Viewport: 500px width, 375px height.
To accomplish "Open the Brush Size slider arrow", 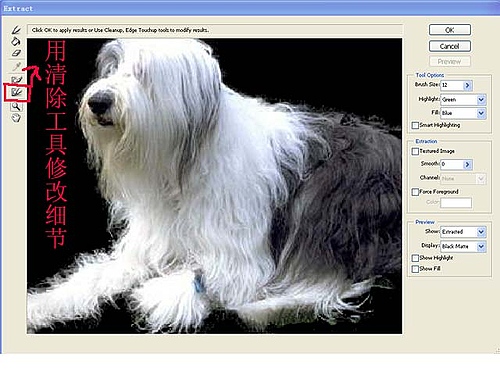I will click(467, 85).
